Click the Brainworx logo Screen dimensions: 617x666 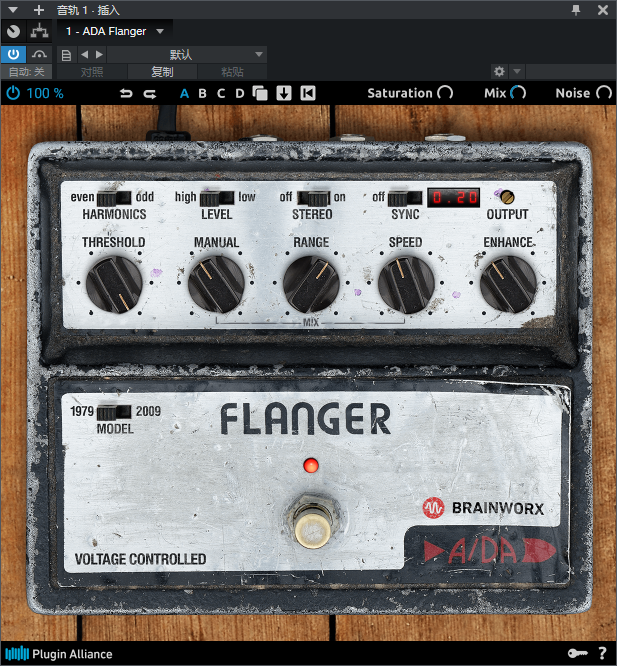click(x=483, y=508)
